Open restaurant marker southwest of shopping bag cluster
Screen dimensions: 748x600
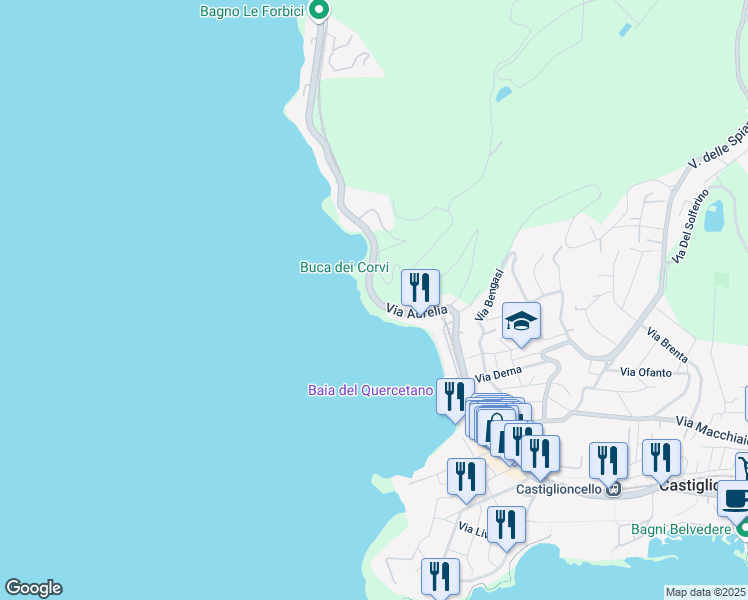(x=467, y=479)
